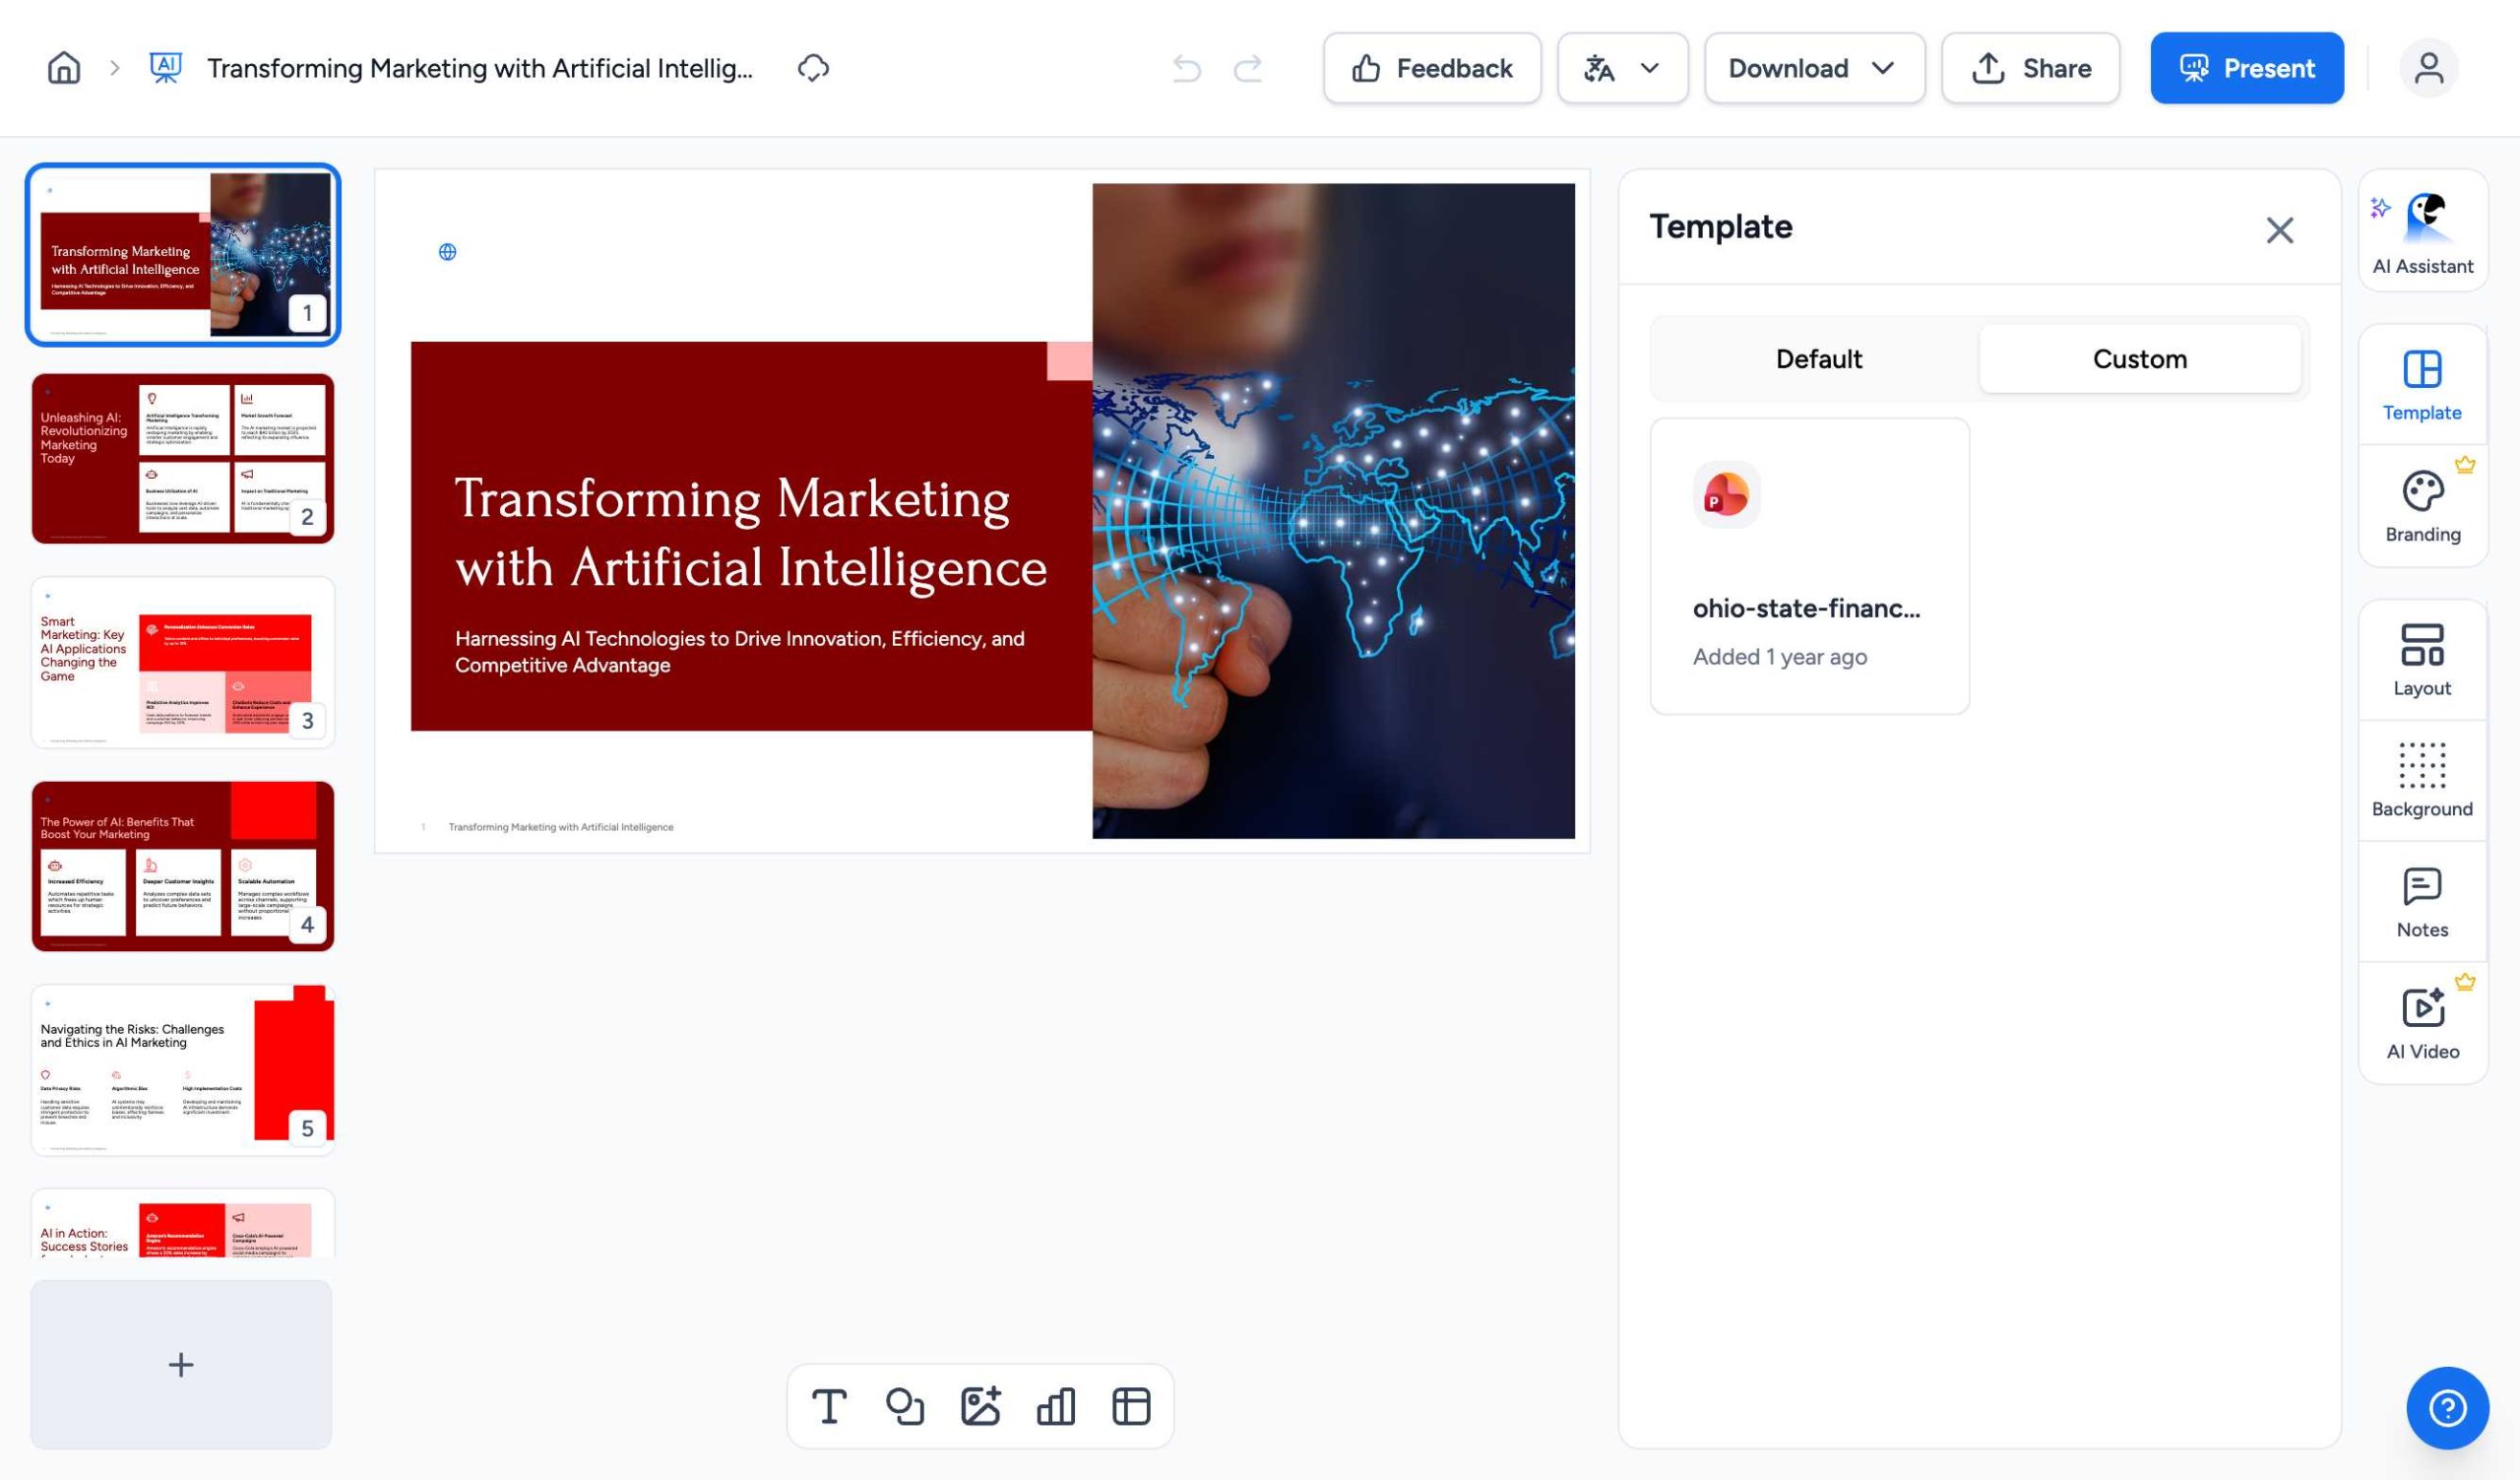Insert a chart from bottom toolbar
The height and width of the screenshot is (1480, 2520).
(x=1056, y=1406)
